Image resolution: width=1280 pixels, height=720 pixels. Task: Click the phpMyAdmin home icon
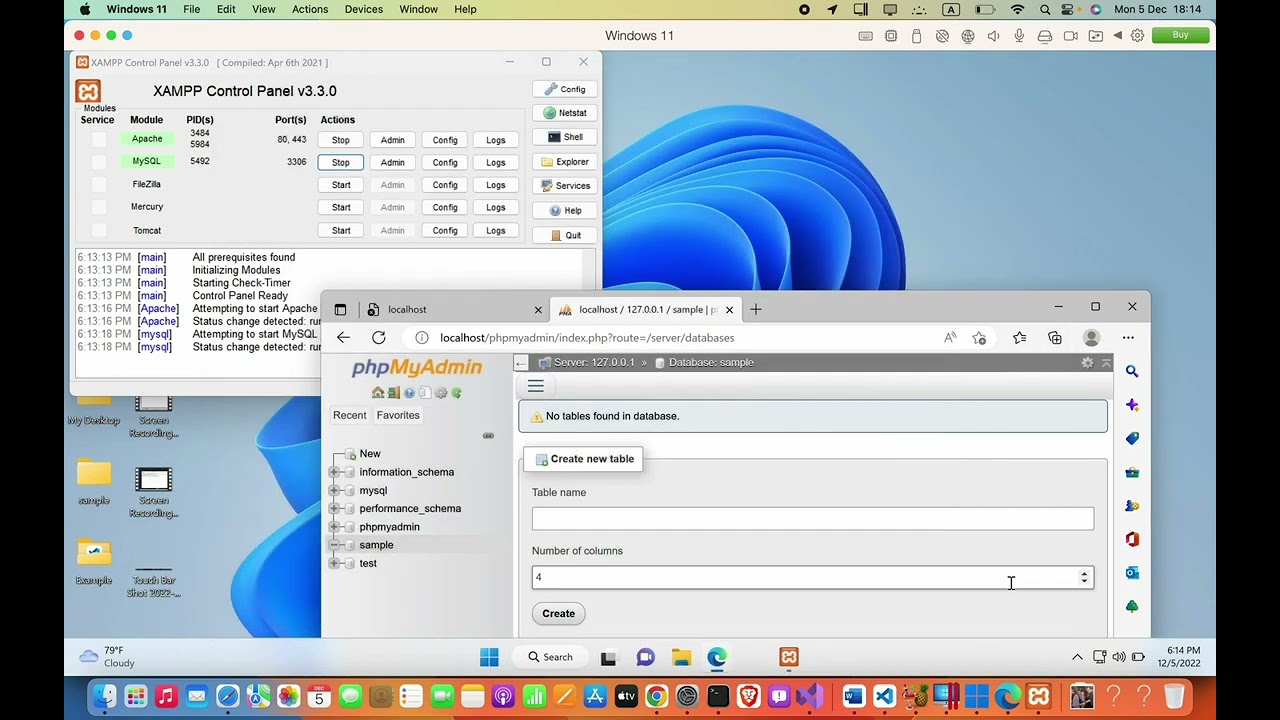(377, 393)
